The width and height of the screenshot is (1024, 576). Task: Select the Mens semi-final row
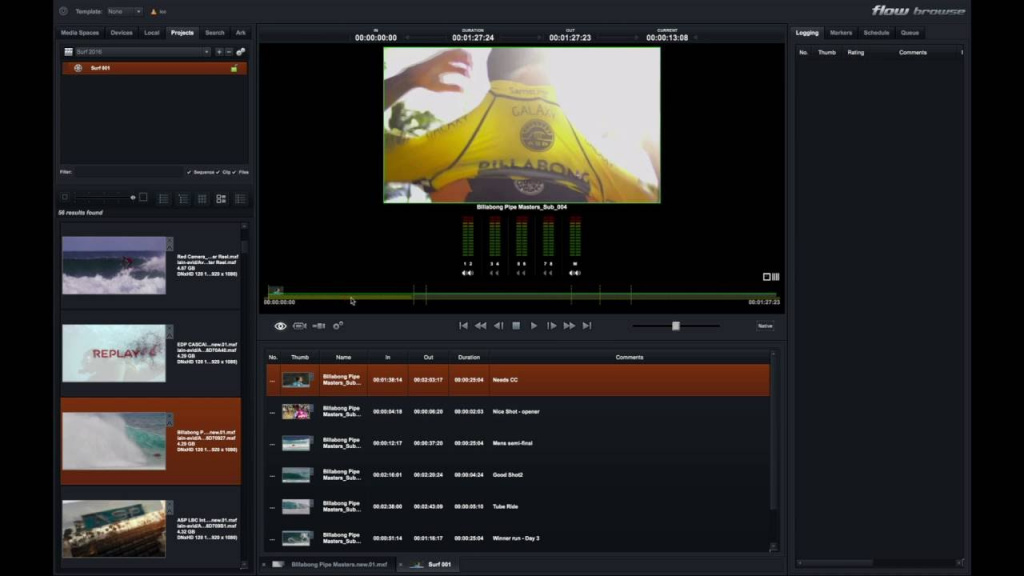[518, 443]
